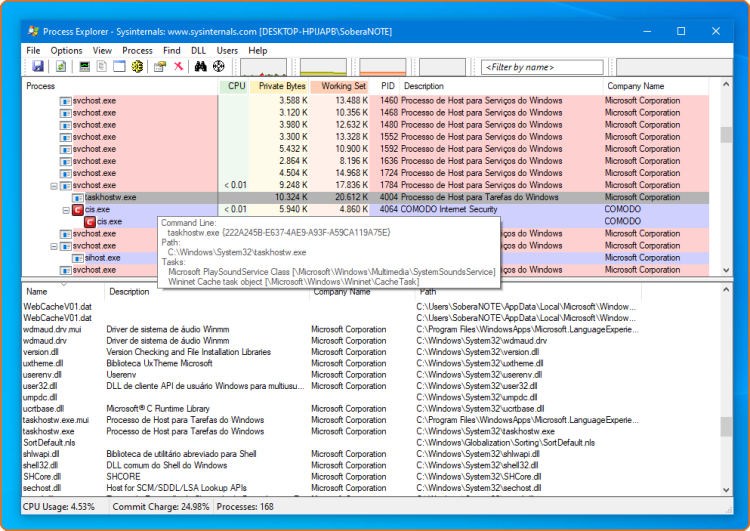Open the Process menu
750x531 pixels.
(x=137, y=50)
